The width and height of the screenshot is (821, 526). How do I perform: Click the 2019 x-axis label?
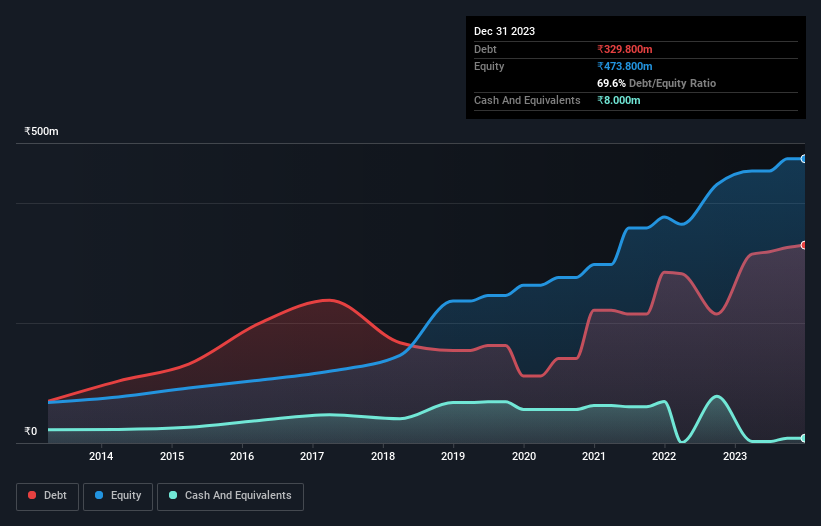453,456
